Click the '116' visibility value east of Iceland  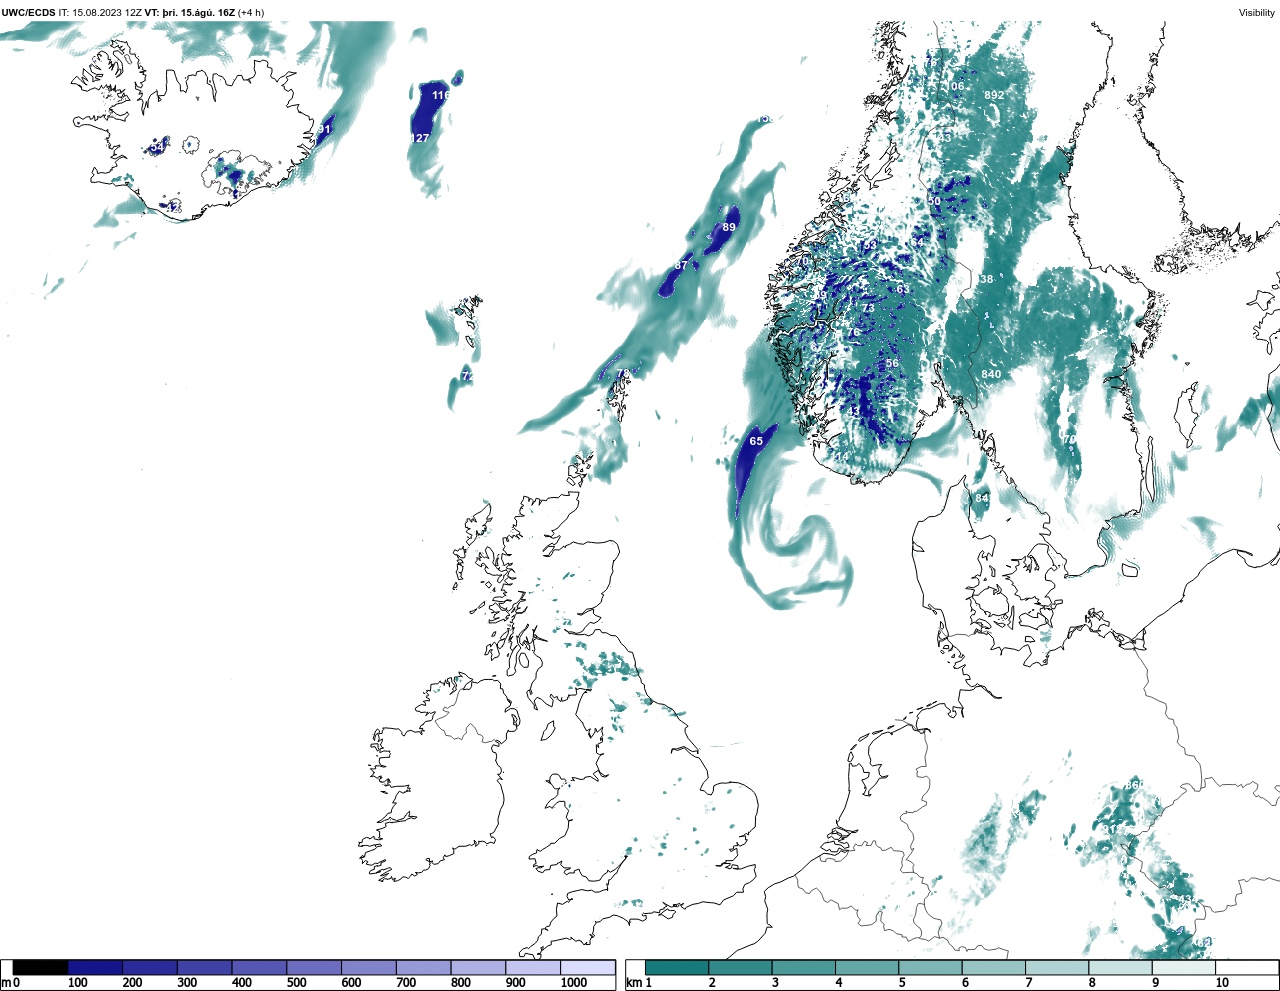pyautogui.click(x=441, y=95)
